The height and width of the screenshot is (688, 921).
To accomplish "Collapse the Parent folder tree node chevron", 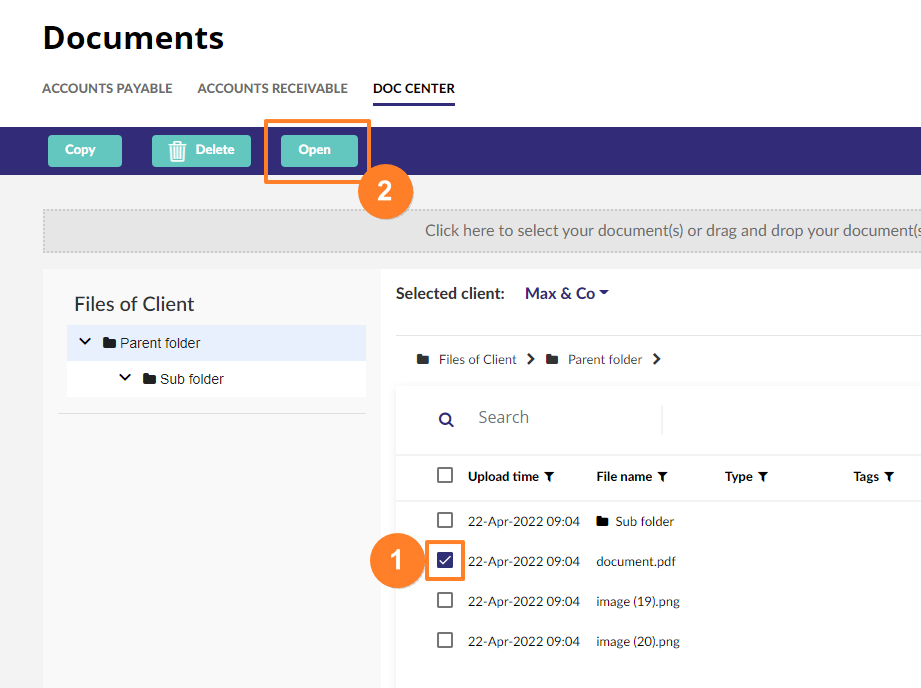I will (85, 341).
